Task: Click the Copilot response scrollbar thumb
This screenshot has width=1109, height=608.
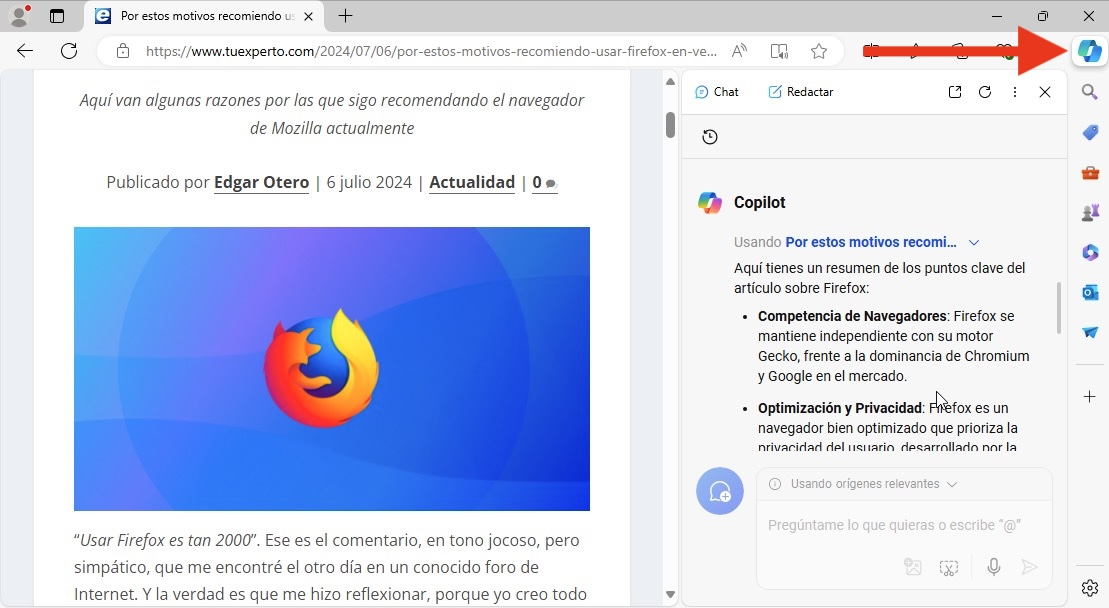Action: (1059, 308)
